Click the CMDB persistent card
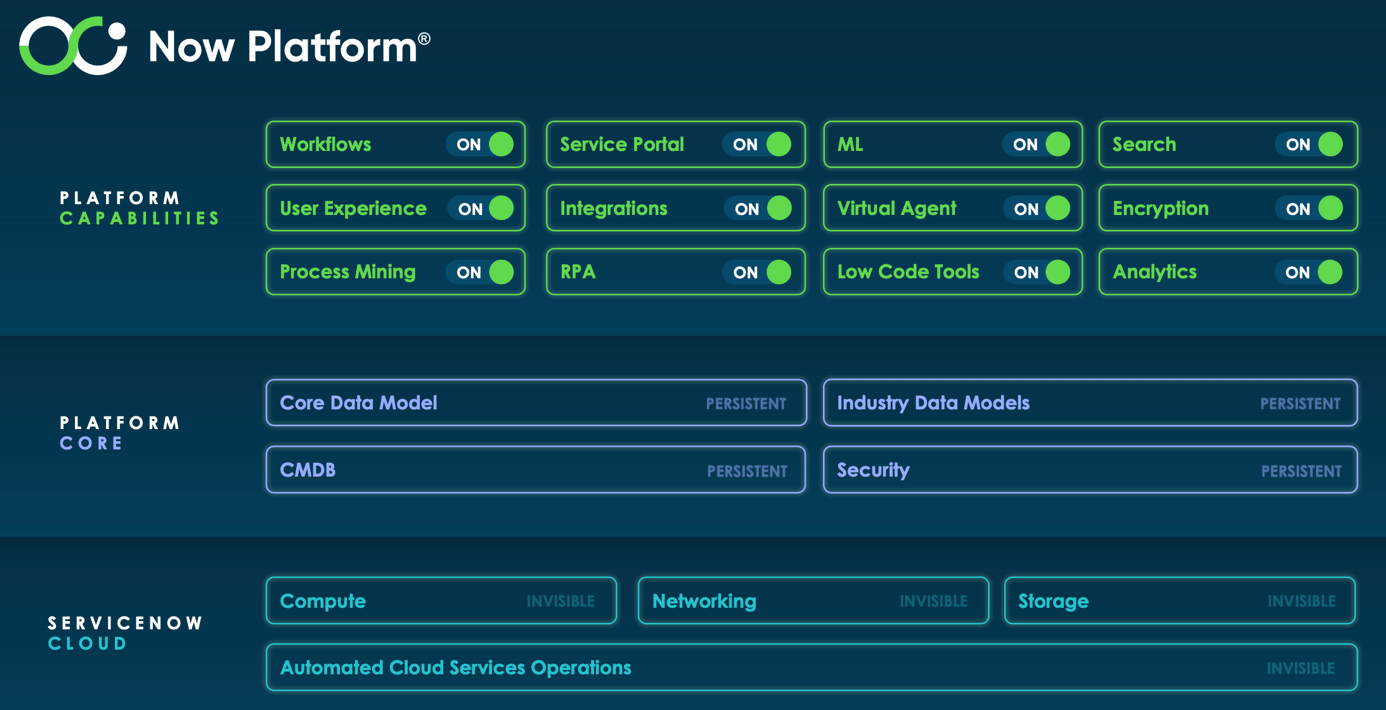 [536, 469]
